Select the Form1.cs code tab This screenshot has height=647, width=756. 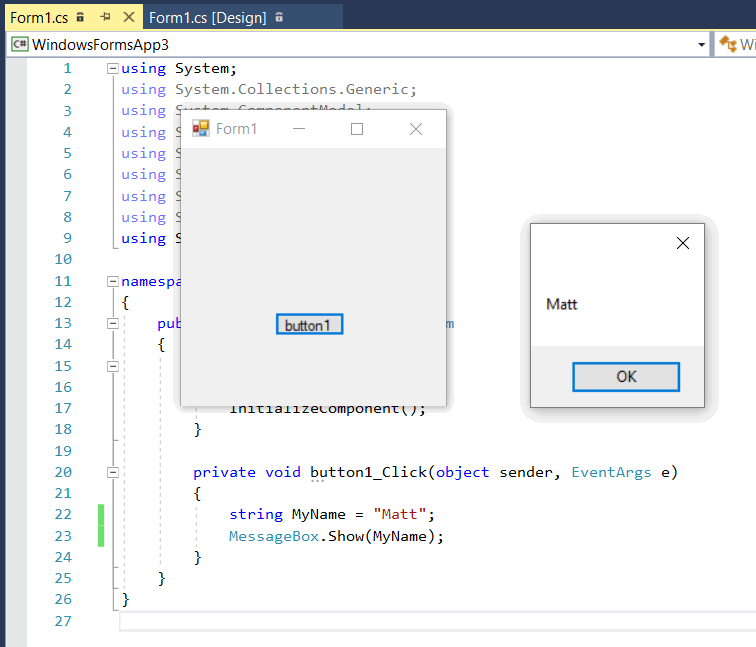(39, 18)
